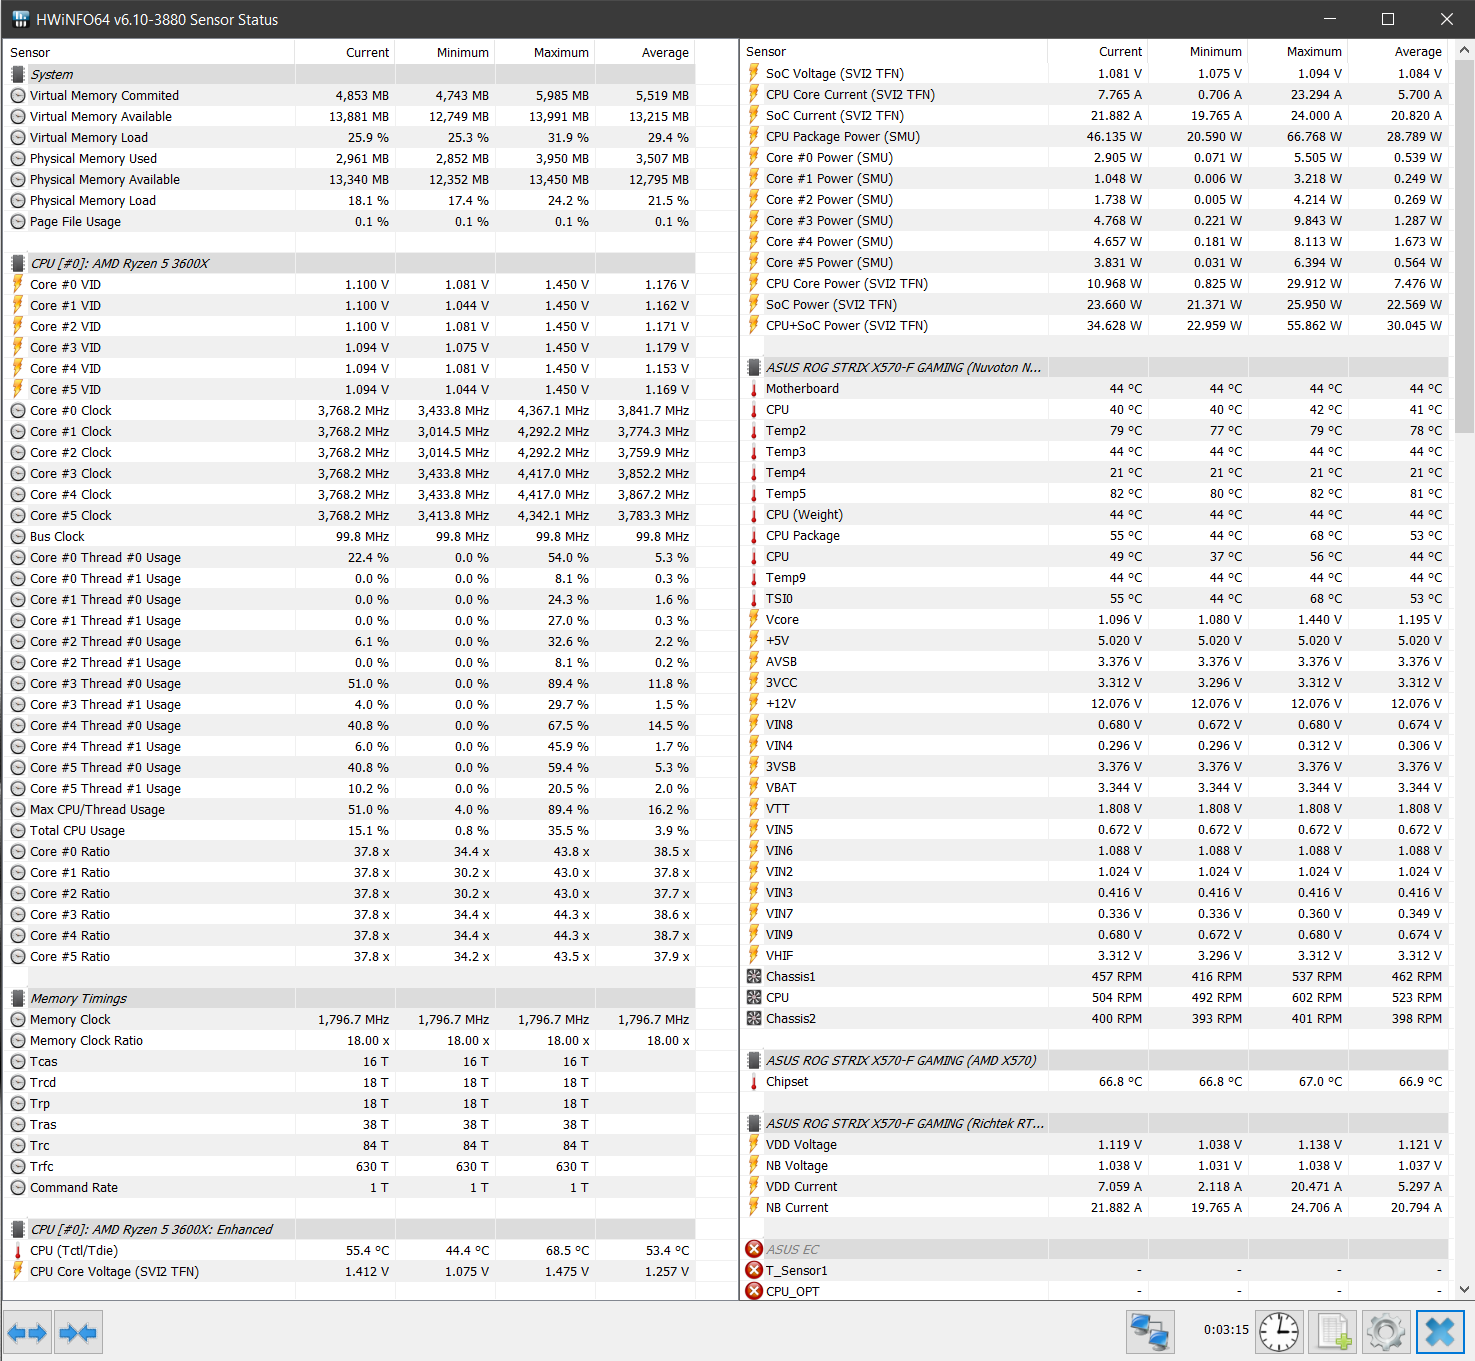
Task: Select the Core #3 Clock row
Action: click(x=349, y=473)
